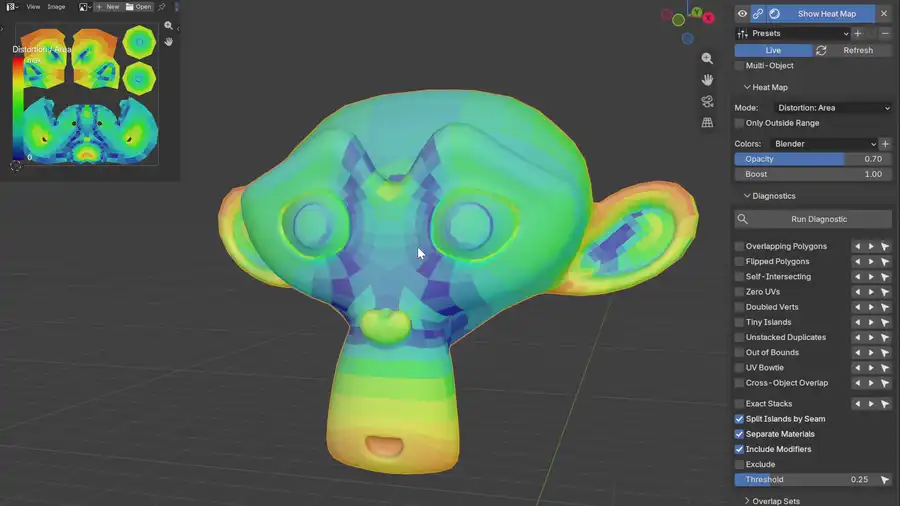The image size is (900, 506).
Task: Check the Overlapping Polygons box
Action: (739, 246)
